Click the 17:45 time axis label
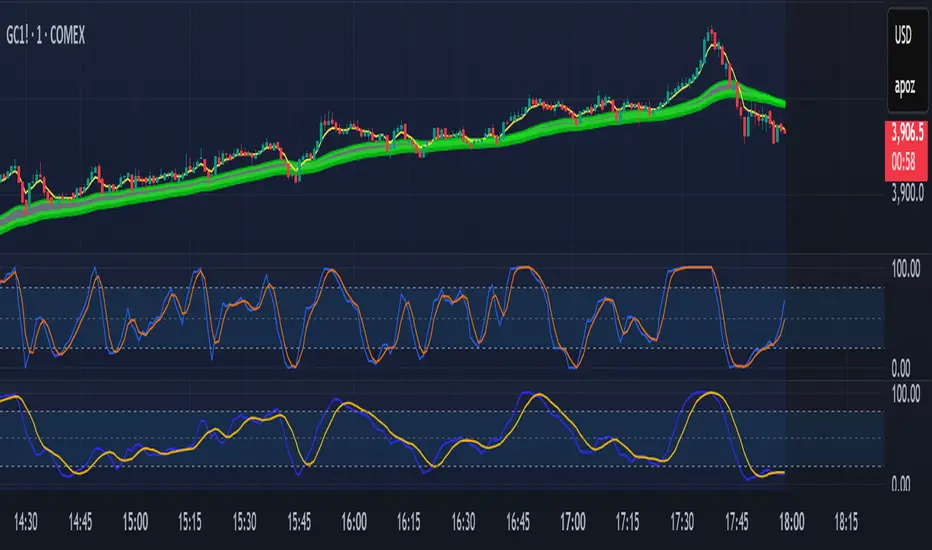 point(736,522)
